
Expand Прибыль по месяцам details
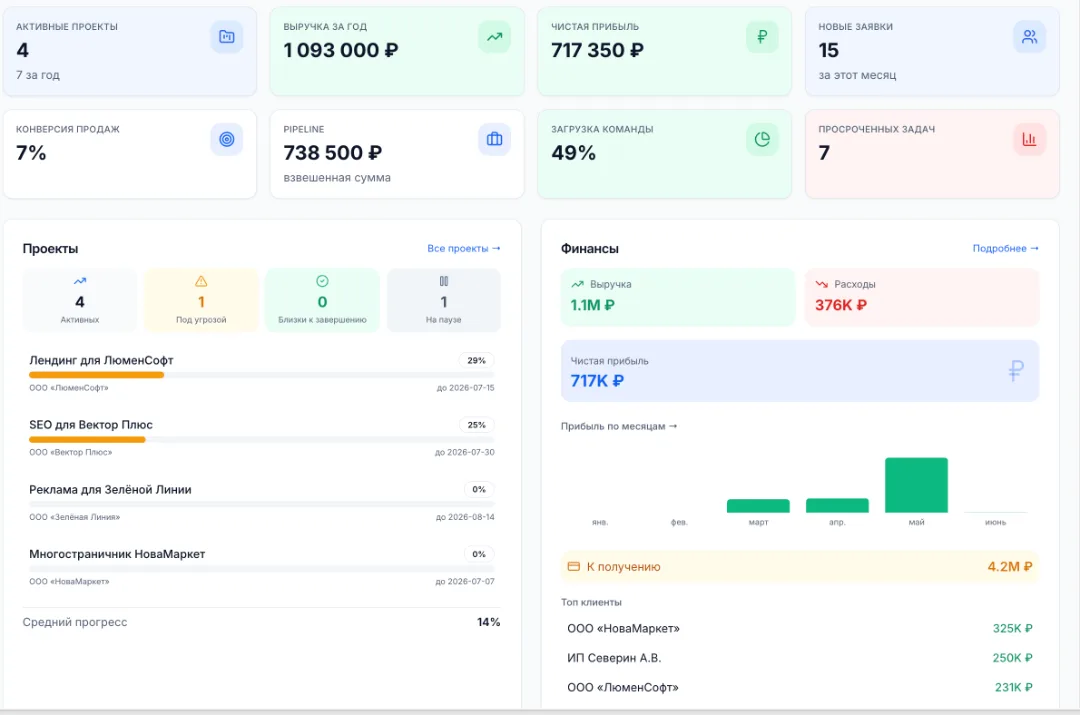619,426
